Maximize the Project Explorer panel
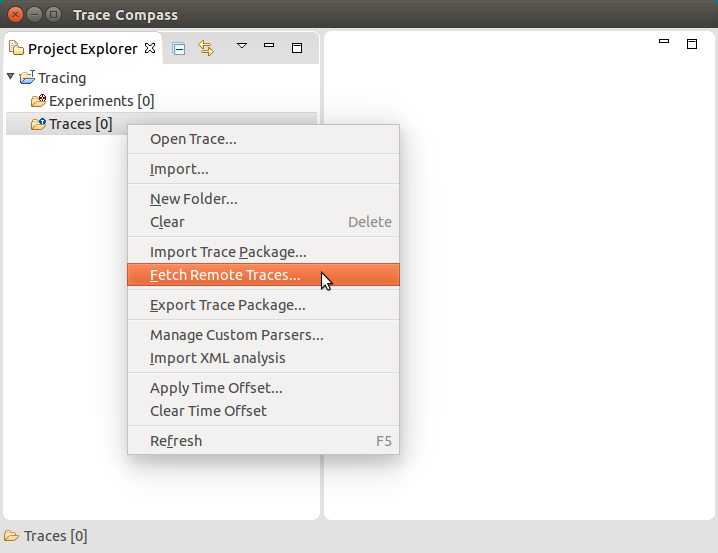 297,47
